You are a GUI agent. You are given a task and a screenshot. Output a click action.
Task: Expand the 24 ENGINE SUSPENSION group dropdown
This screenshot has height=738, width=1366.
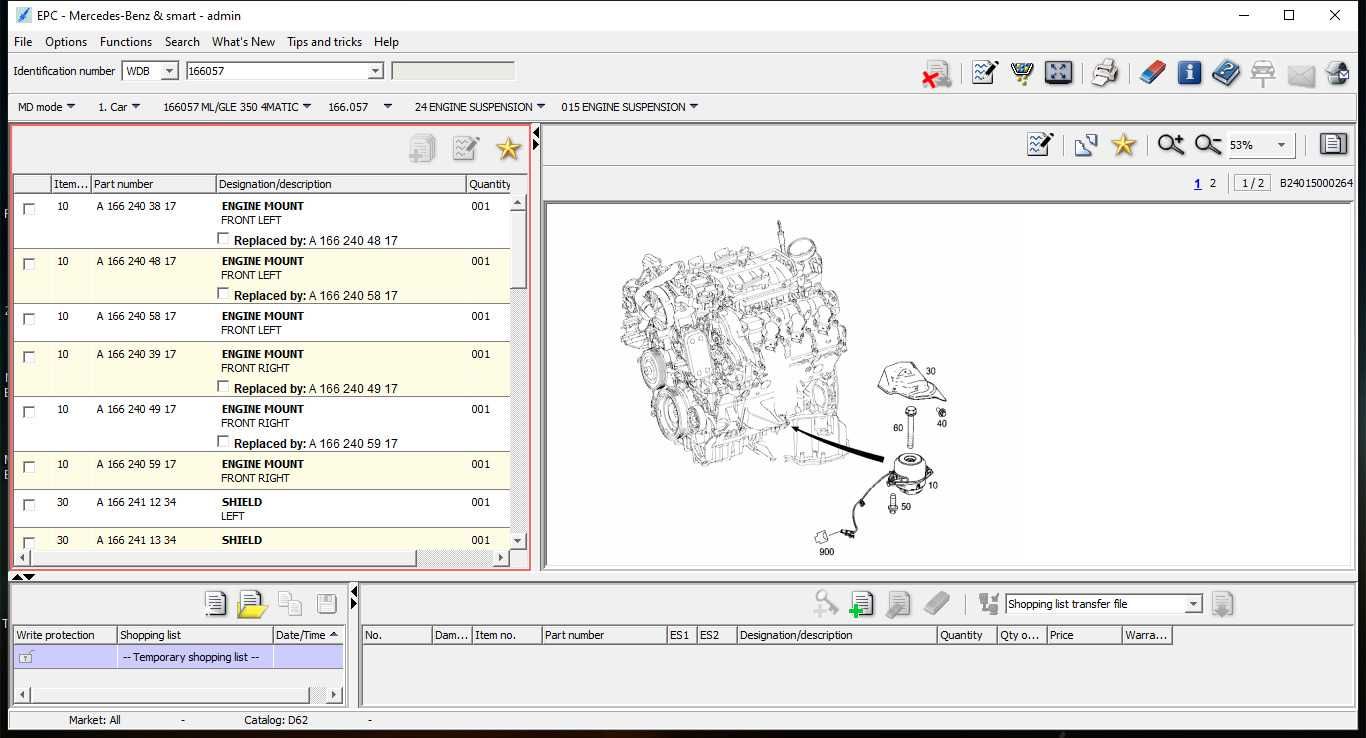tap(480, 107)
